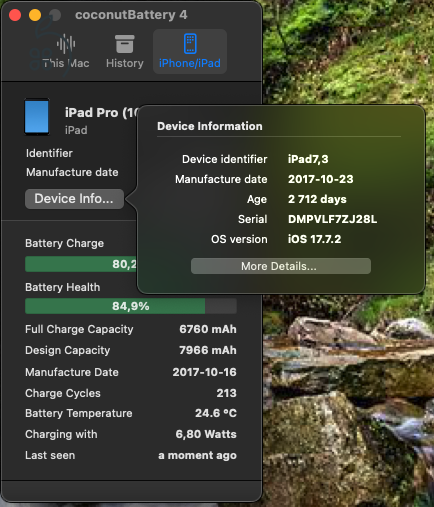Click the manufacture date 2017-10-23 value

(320, 179)
